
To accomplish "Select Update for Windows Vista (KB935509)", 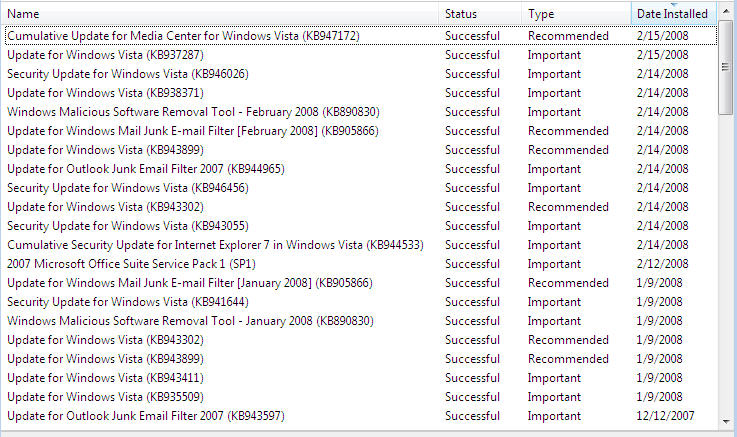I will (105, 397).
